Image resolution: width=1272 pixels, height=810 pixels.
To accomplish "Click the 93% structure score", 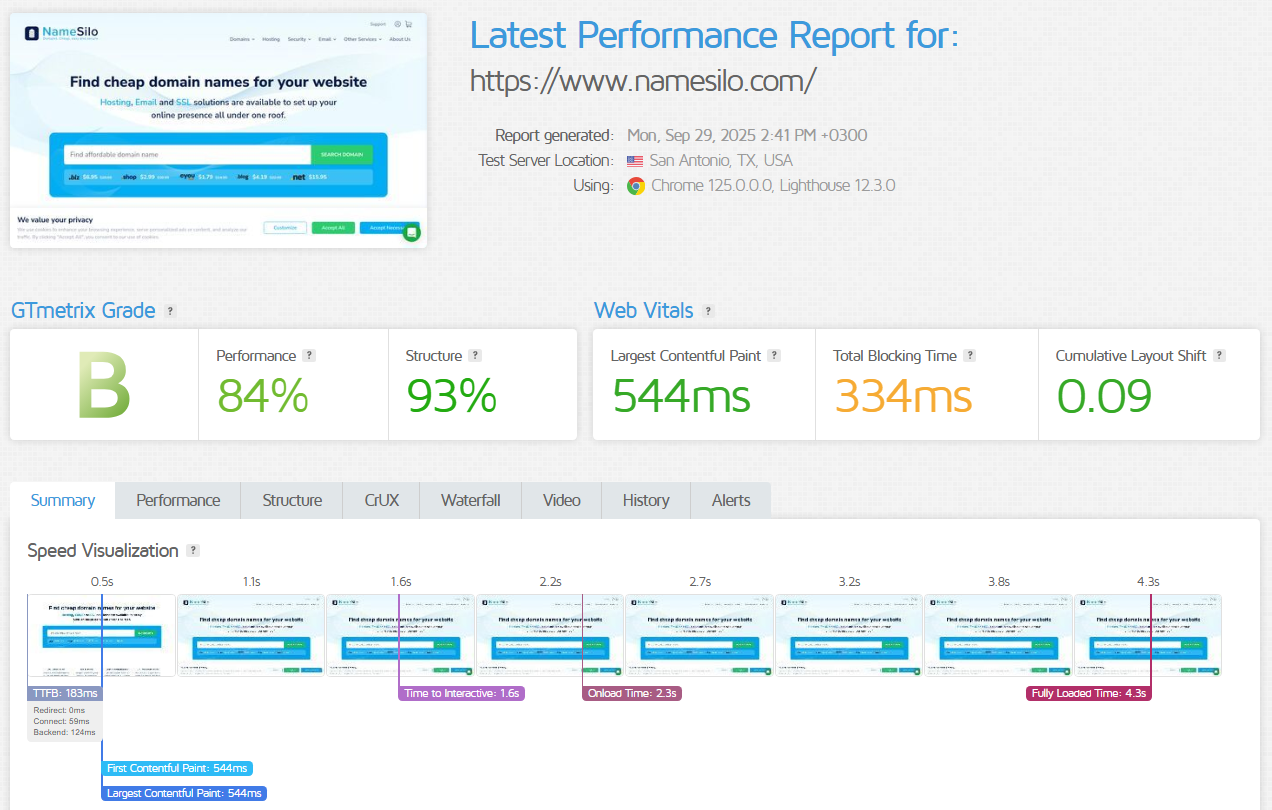I will pos(452,396).
